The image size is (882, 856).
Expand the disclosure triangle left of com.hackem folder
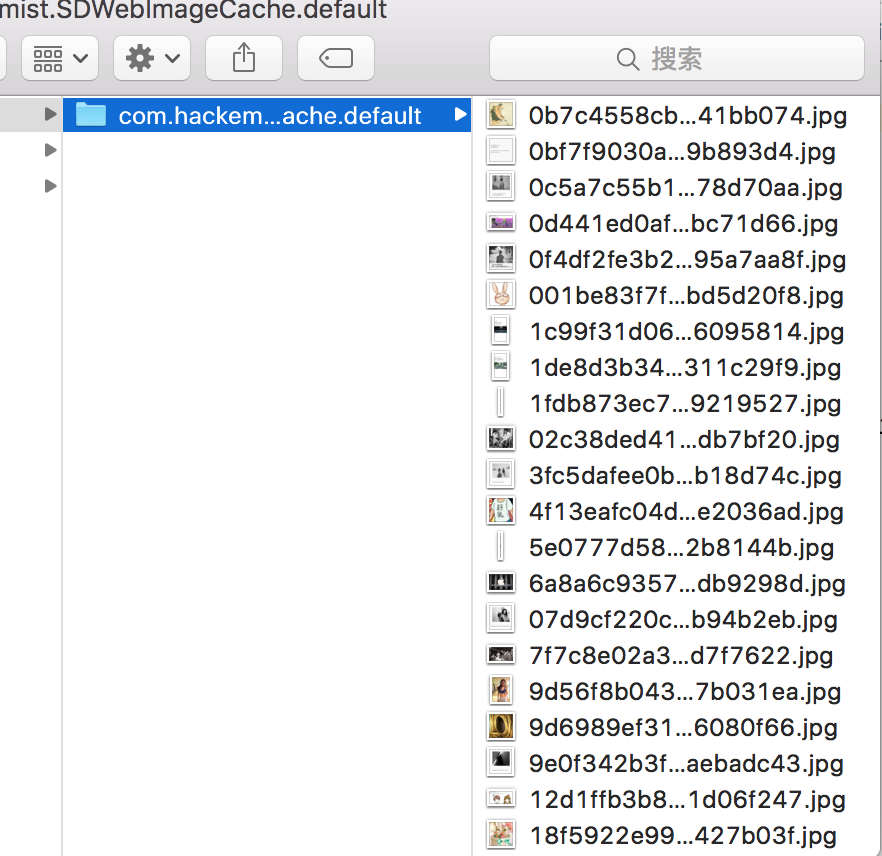50,114
